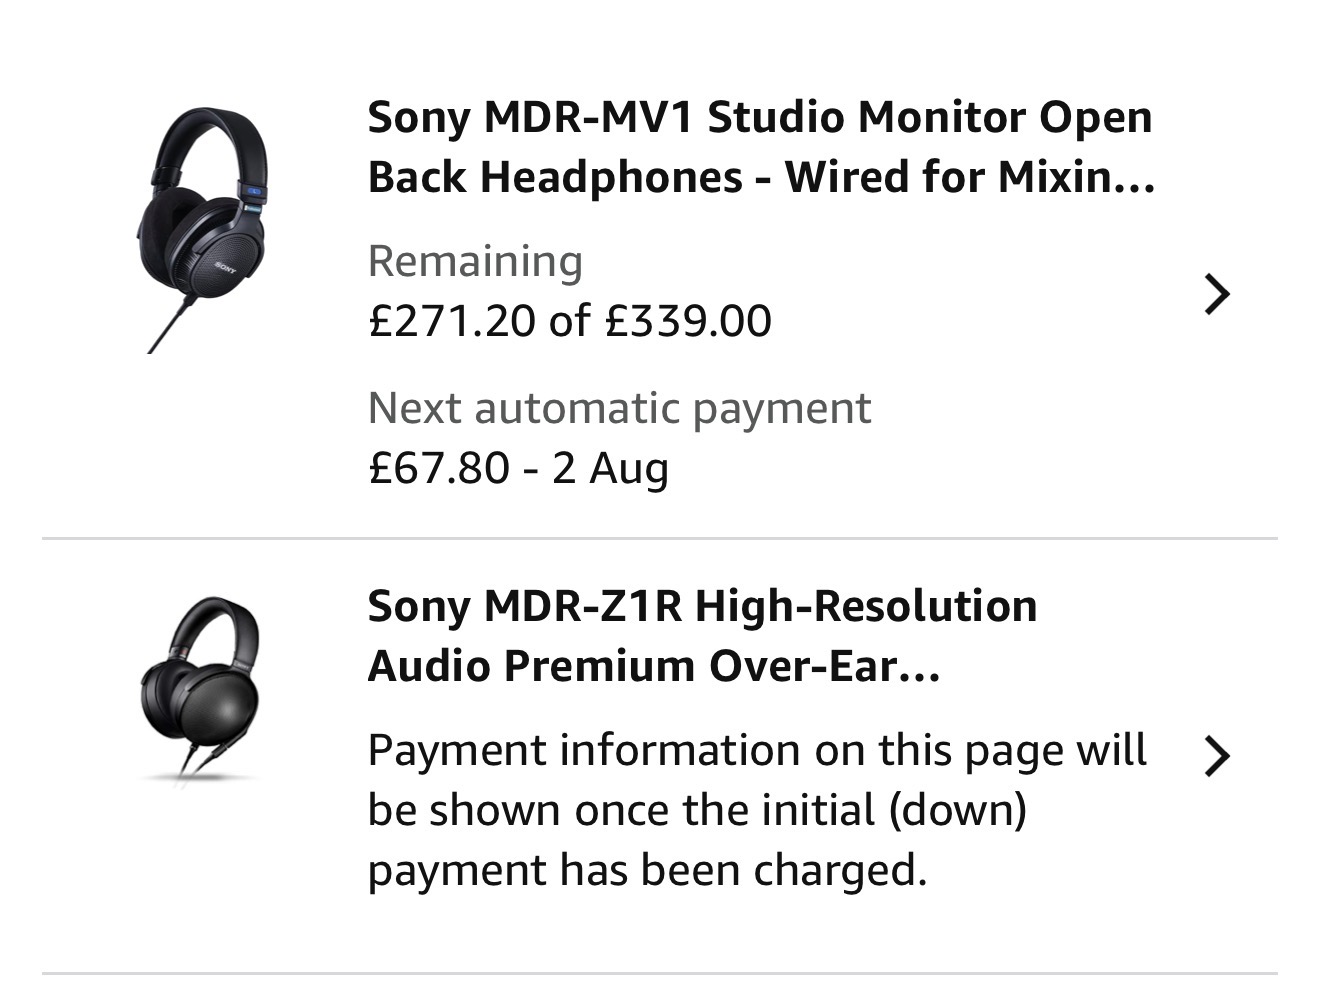The image size is (1320, 984).
Task: Open the MDR-MV1 Studio Monitor title link
Action: point(760,150)
